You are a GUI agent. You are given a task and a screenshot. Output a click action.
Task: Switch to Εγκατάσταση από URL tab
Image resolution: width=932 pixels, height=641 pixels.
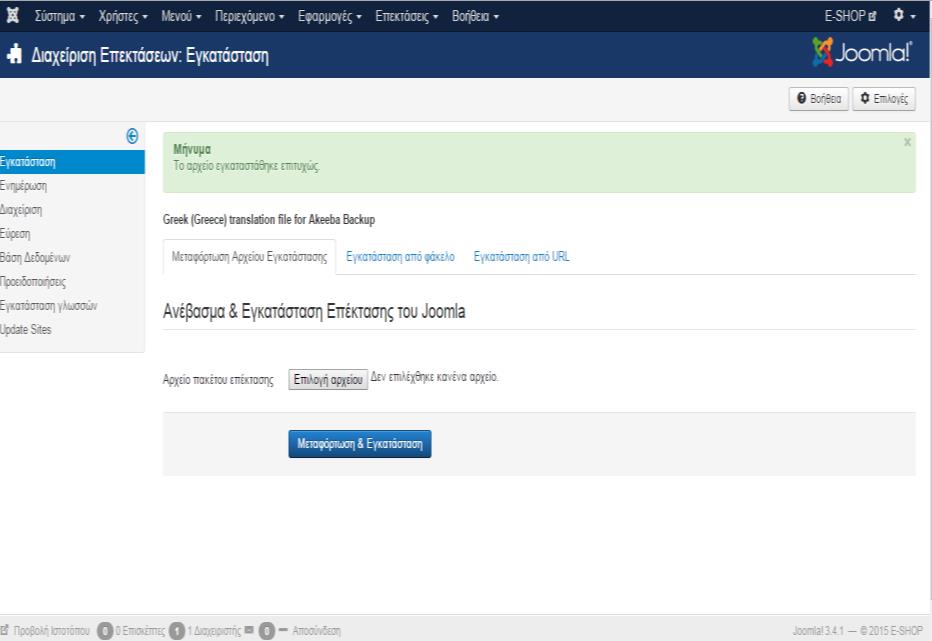pyautogui.click(x=521, y=257)
